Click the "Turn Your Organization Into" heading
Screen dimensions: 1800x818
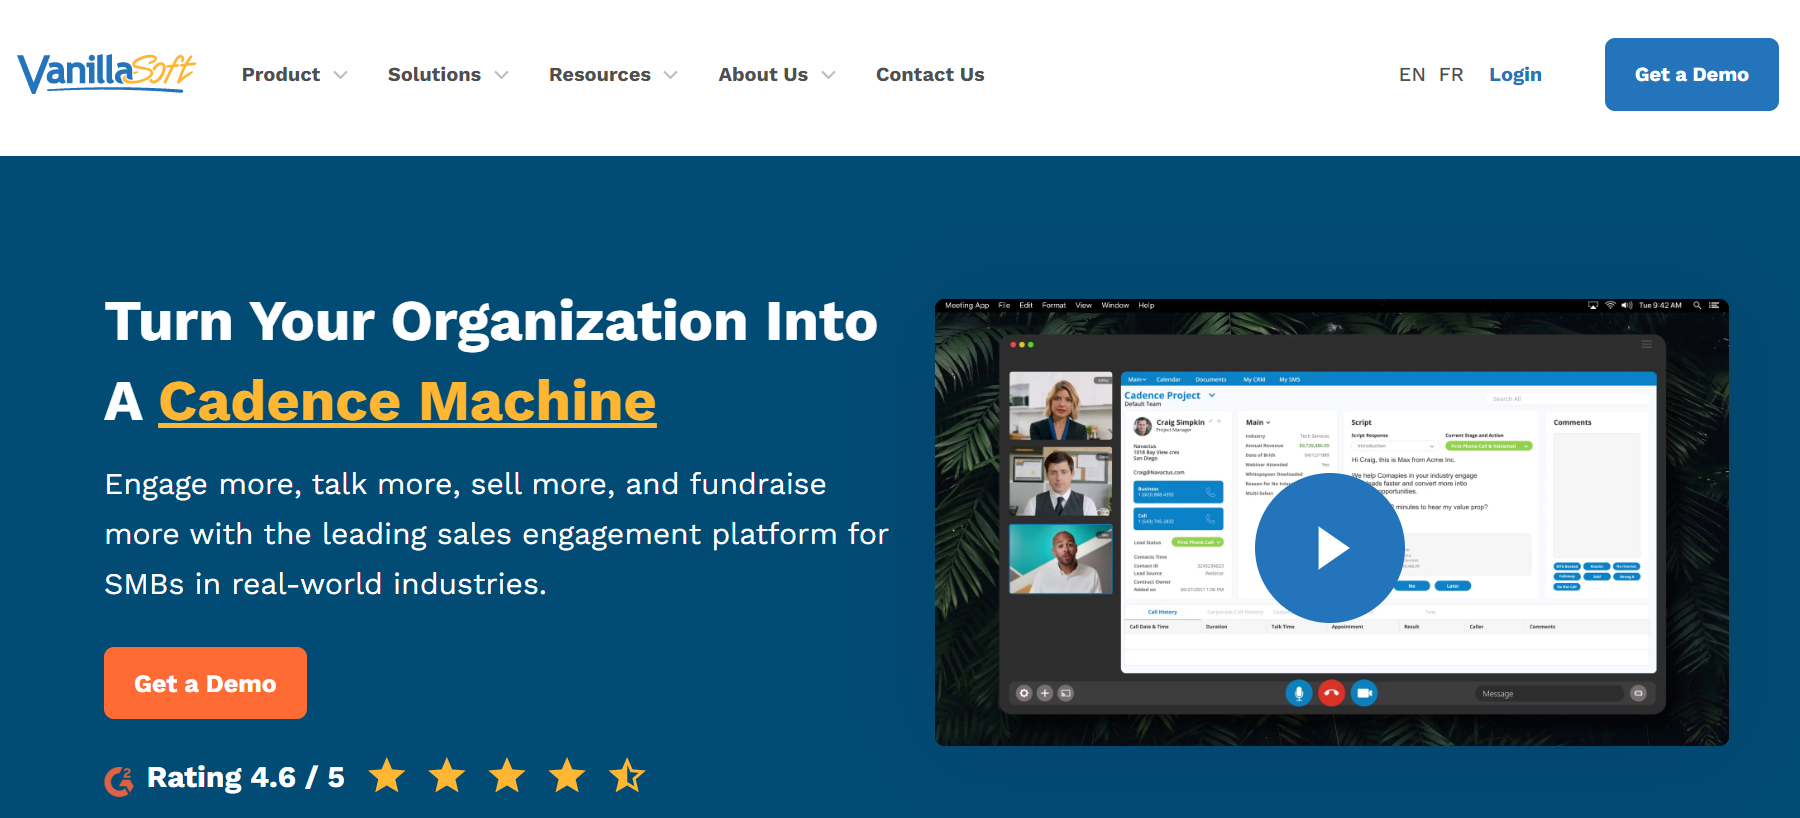click(x=491, y=321)
